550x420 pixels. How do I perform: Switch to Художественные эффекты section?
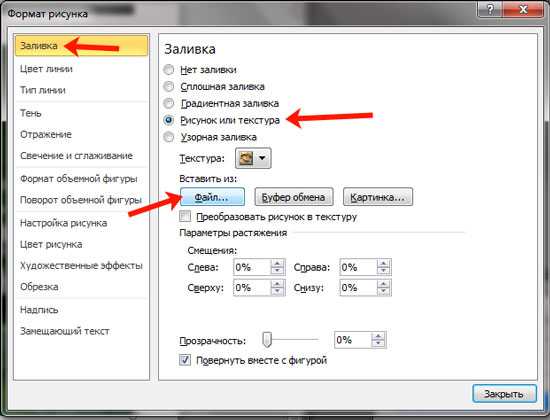click(81, 265)
